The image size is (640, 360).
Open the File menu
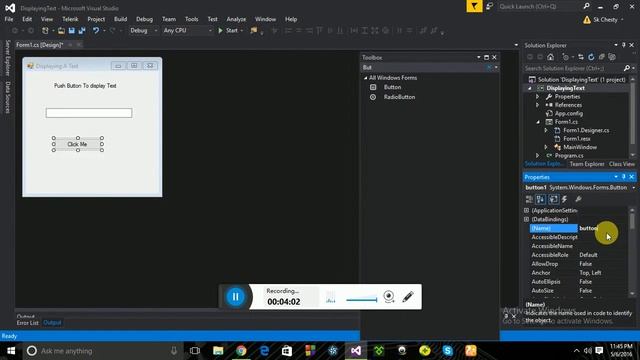[9, 19]
